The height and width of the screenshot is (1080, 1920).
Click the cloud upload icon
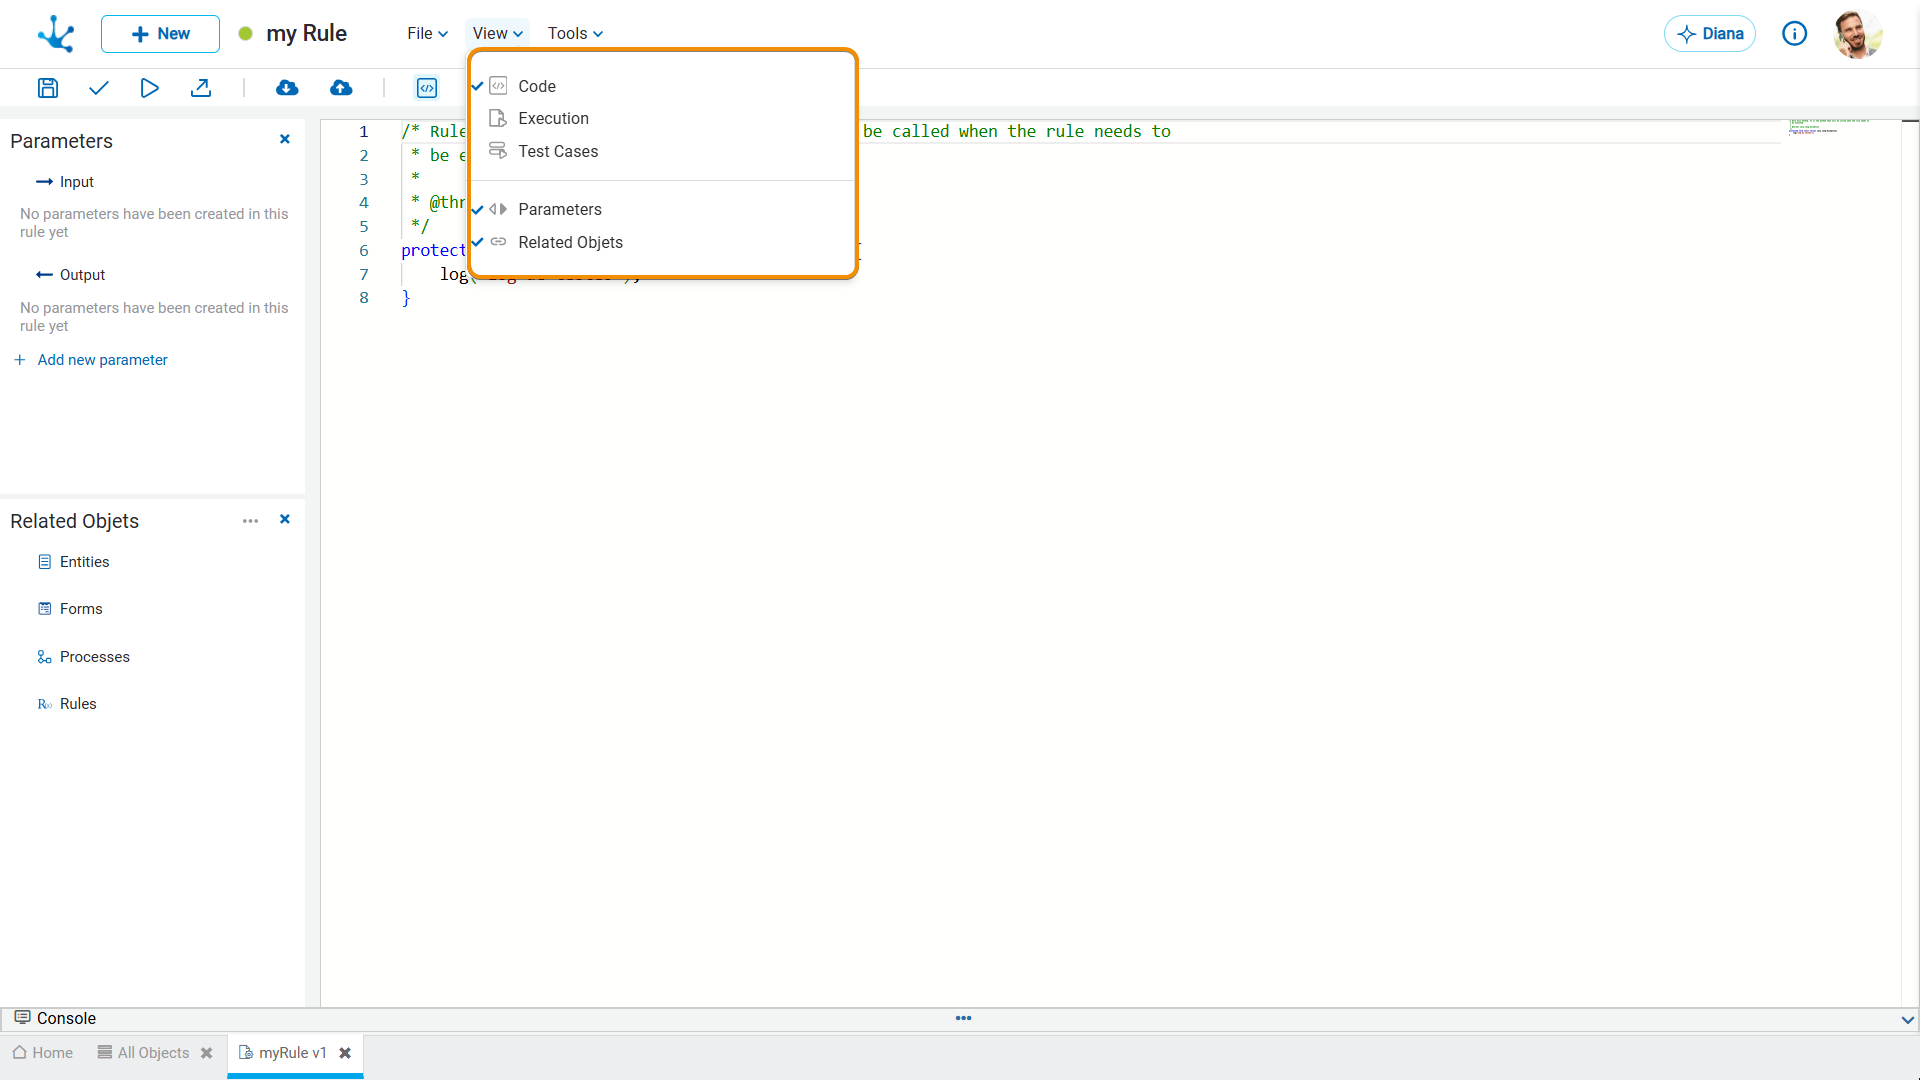[341, 88]
